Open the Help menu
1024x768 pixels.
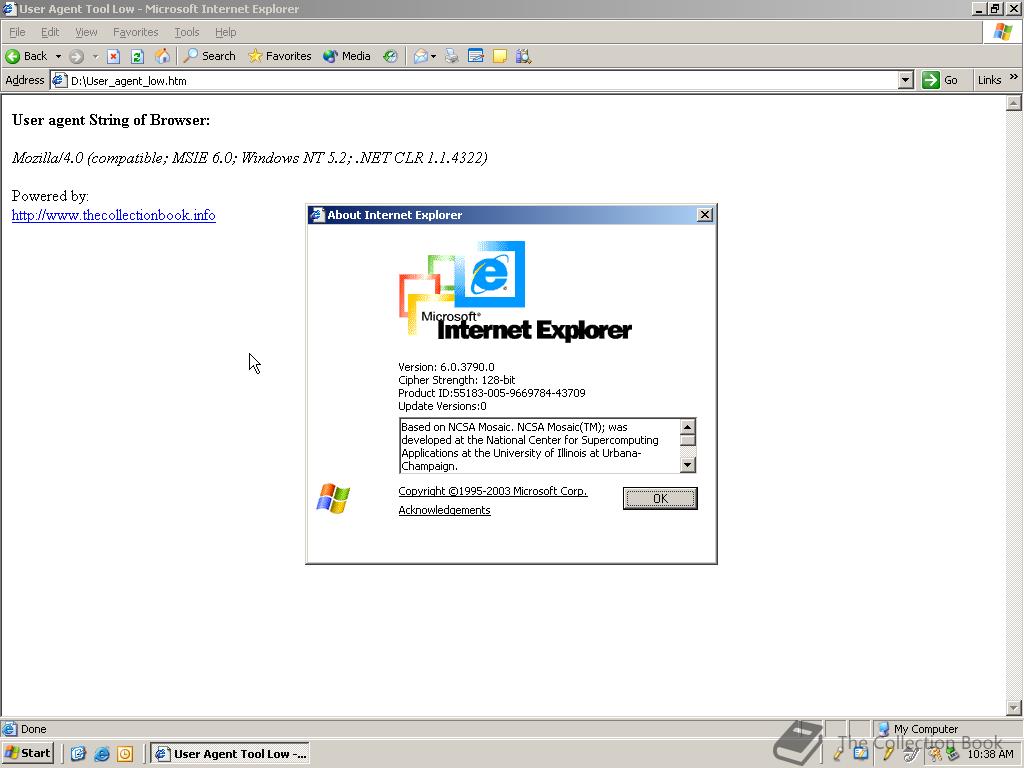point(225,32)
